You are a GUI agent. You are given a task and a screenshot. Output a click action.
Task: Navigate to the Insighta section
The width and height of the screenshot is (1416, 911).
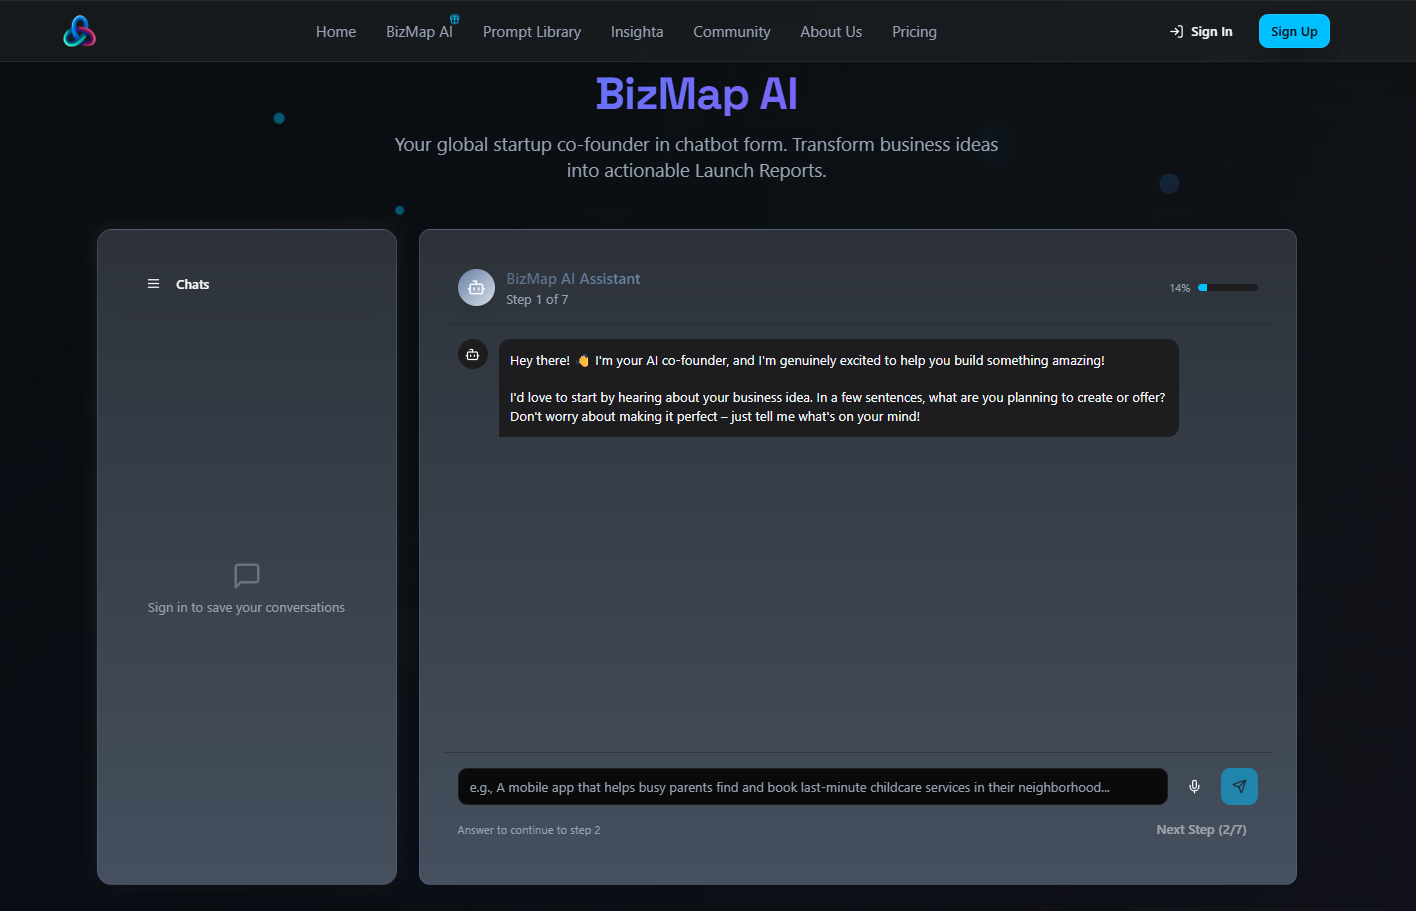(636, 31)
